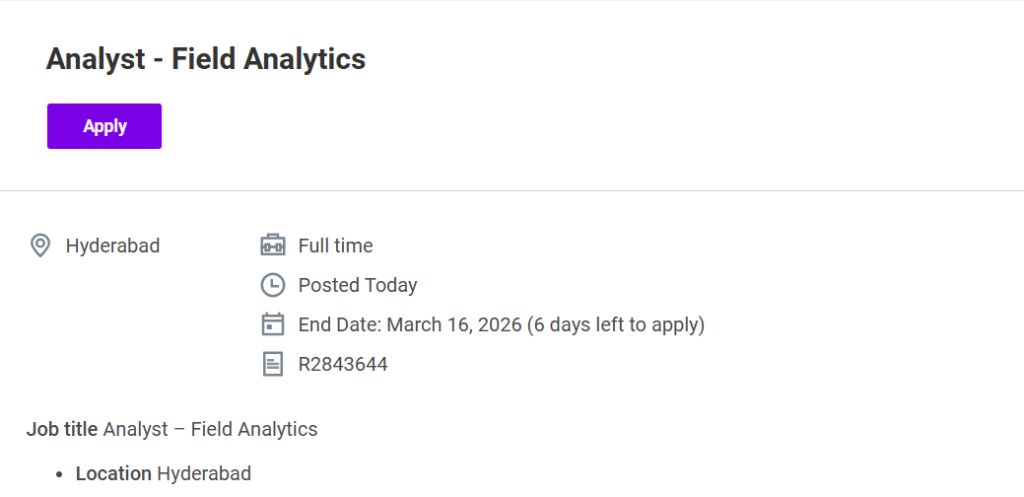Click the calendar End Date icon

(x=272, y=325)
